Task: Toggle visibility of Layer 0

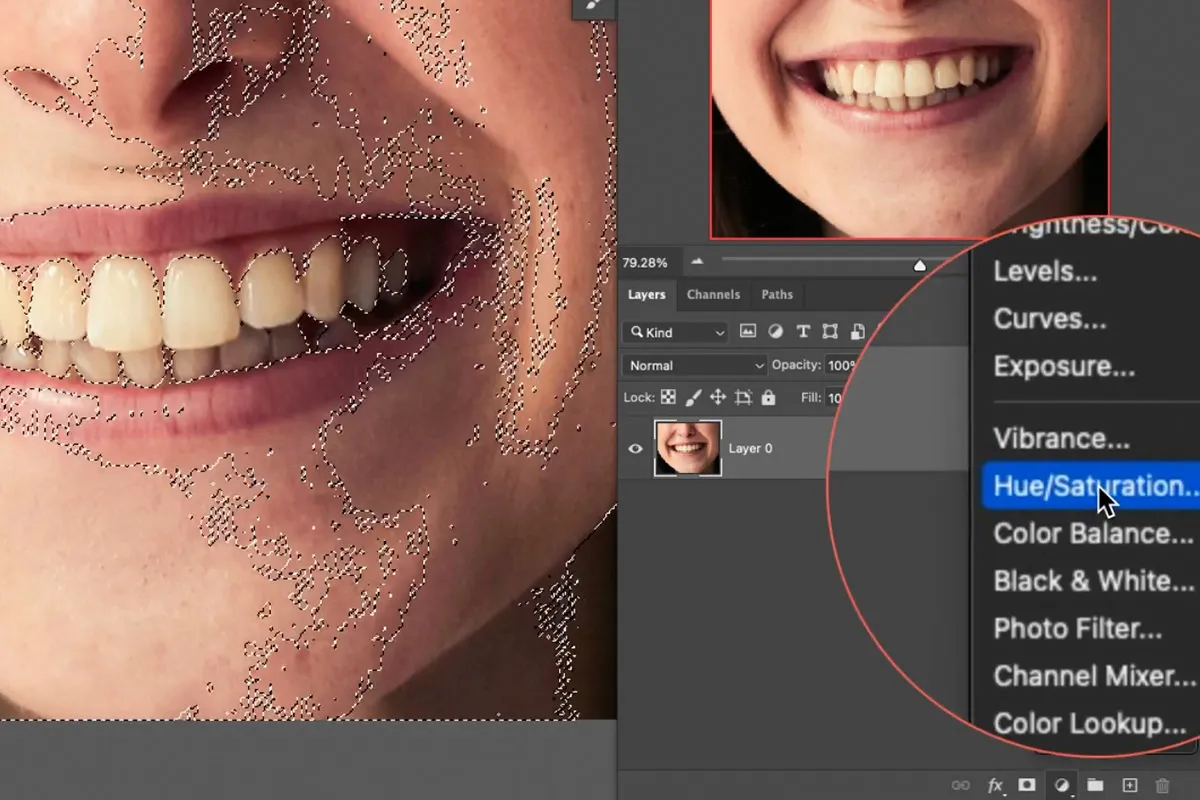Action: tap(636, 448)
